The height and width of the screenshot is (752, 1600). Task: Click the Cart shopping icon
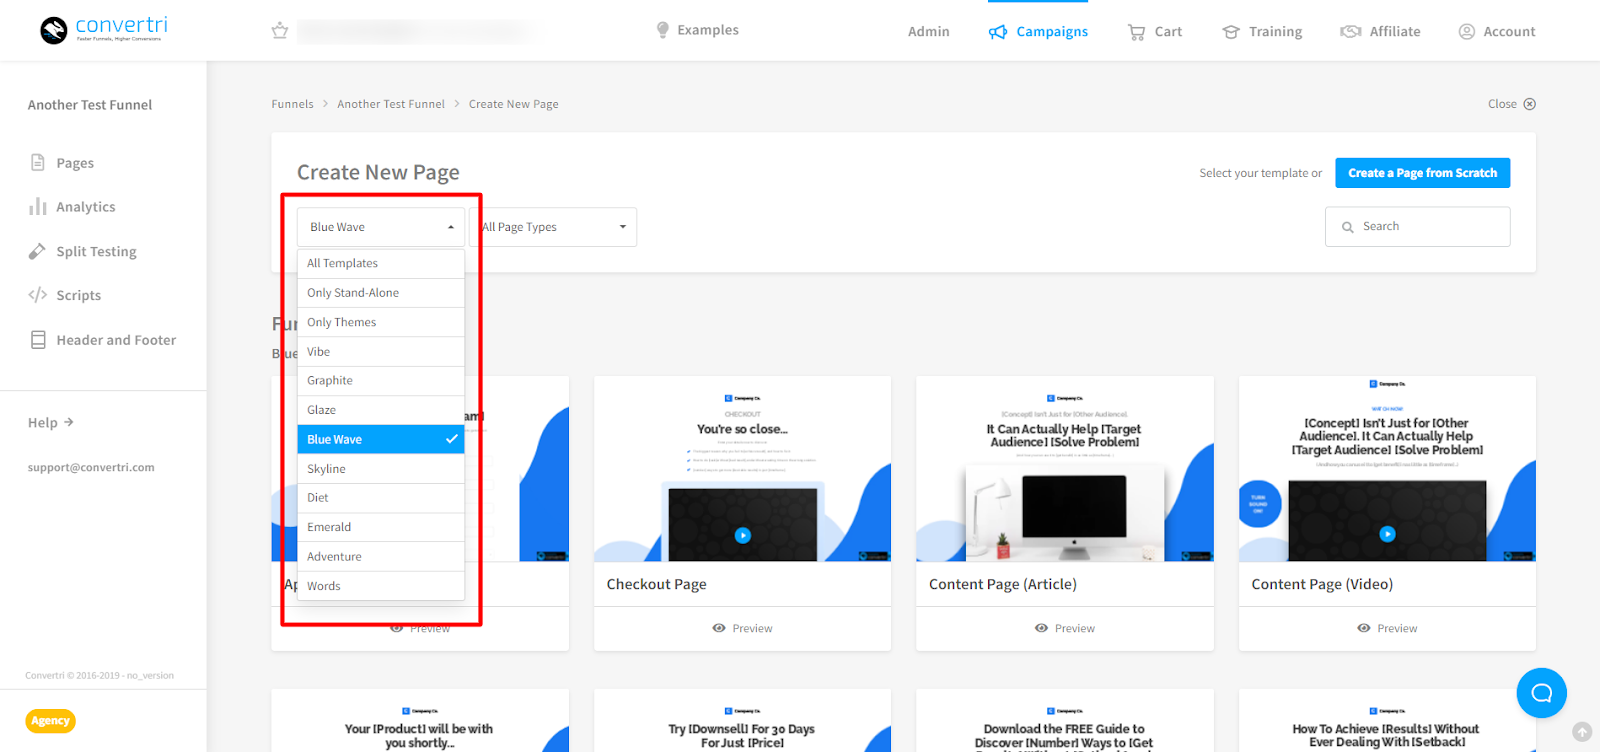(x=1137, y=32)
